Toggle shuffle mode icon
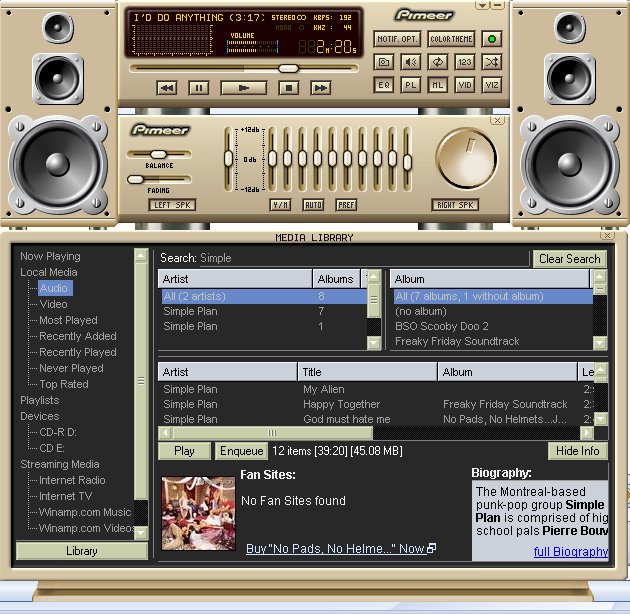Image resolution: width=630 pixels, height=614 pixels. pyautogui.click(x=492, y=62)
